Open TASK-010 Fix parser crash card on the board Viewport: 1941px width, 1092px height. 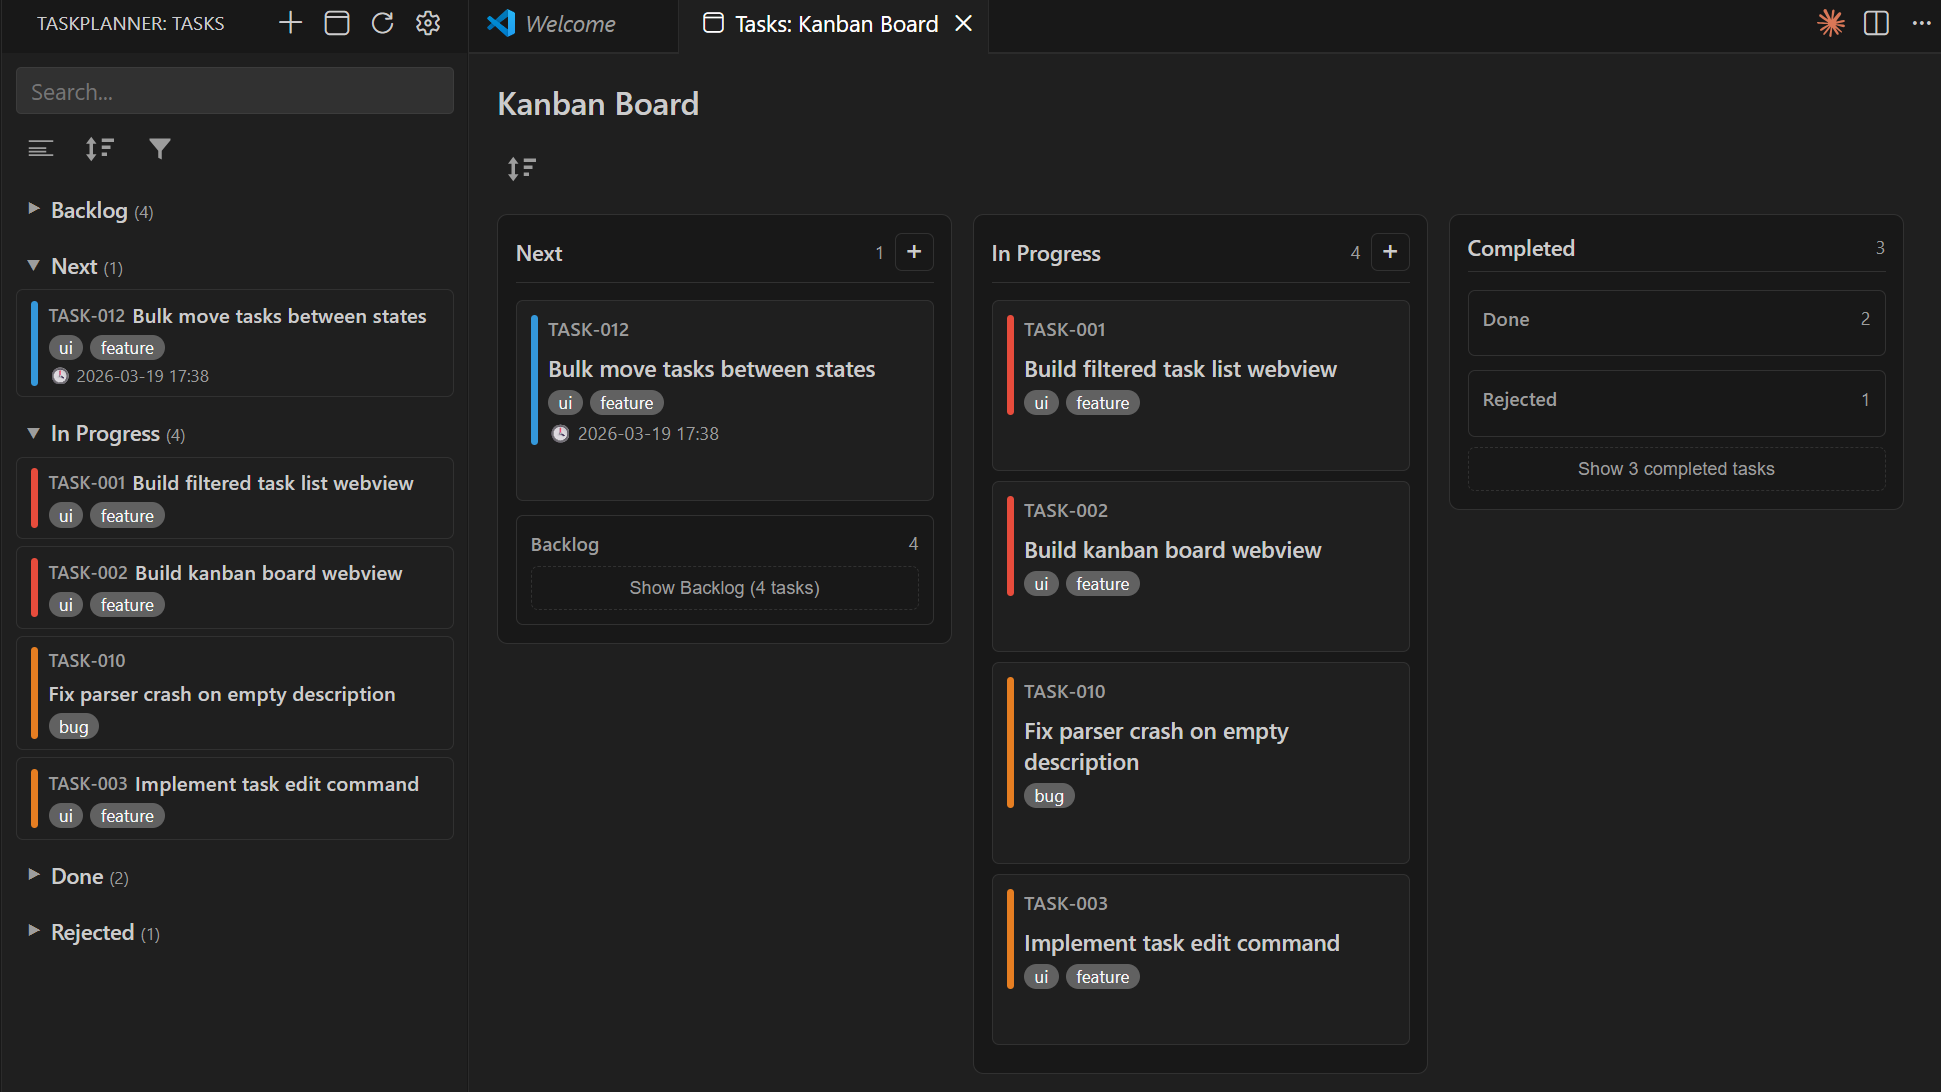(x=1200, y=762)
